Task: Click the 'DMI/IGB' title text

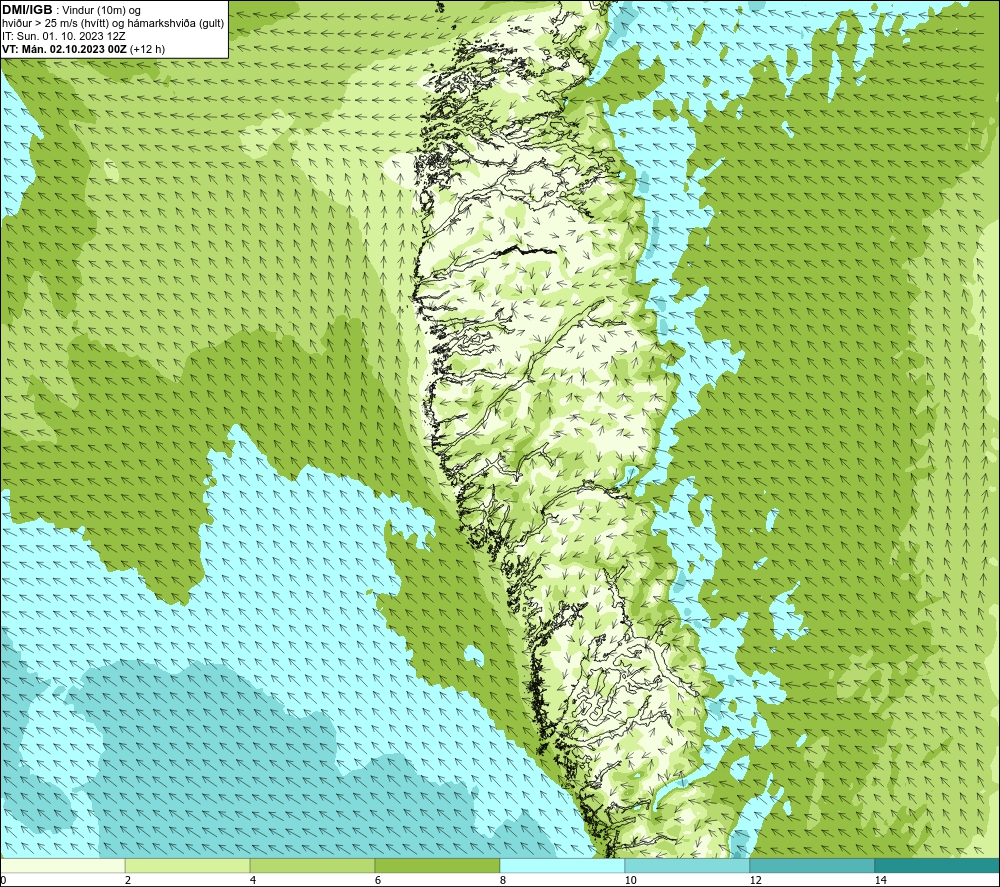Action: pos(27,10)
